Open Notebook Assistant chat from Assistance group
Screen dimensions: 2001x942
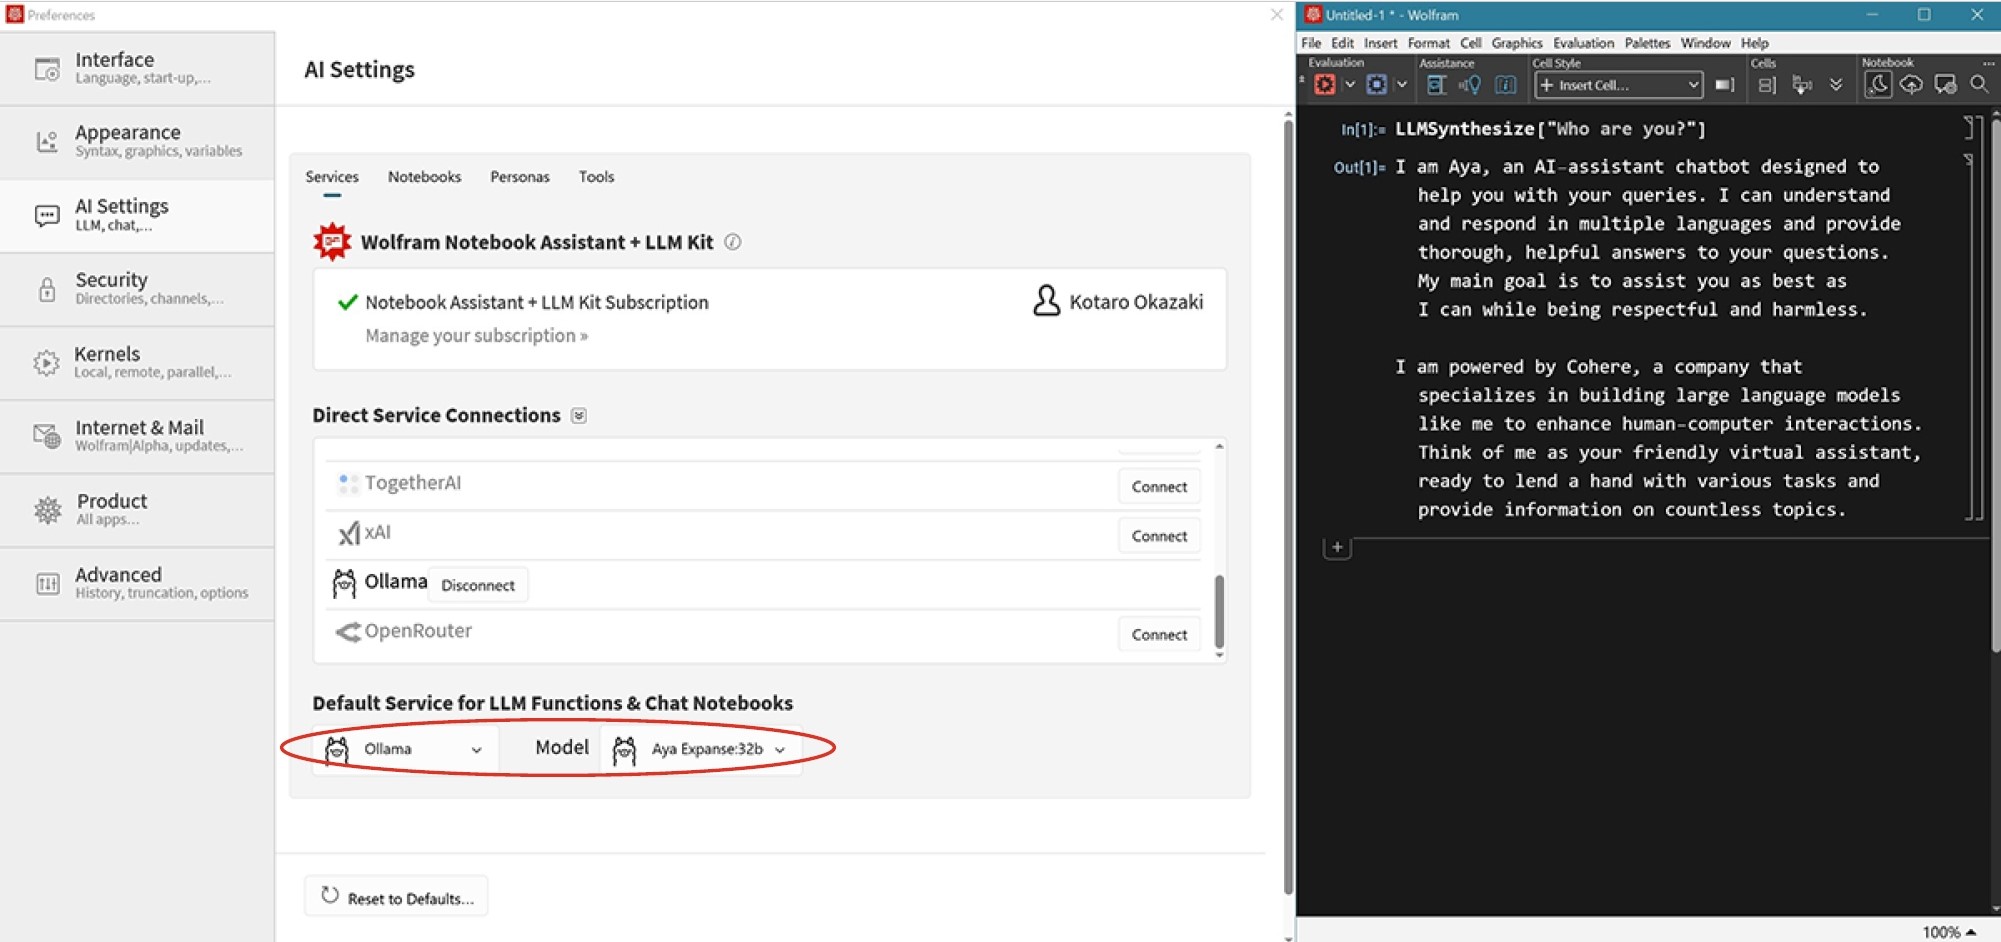[x=1437, y=85]
